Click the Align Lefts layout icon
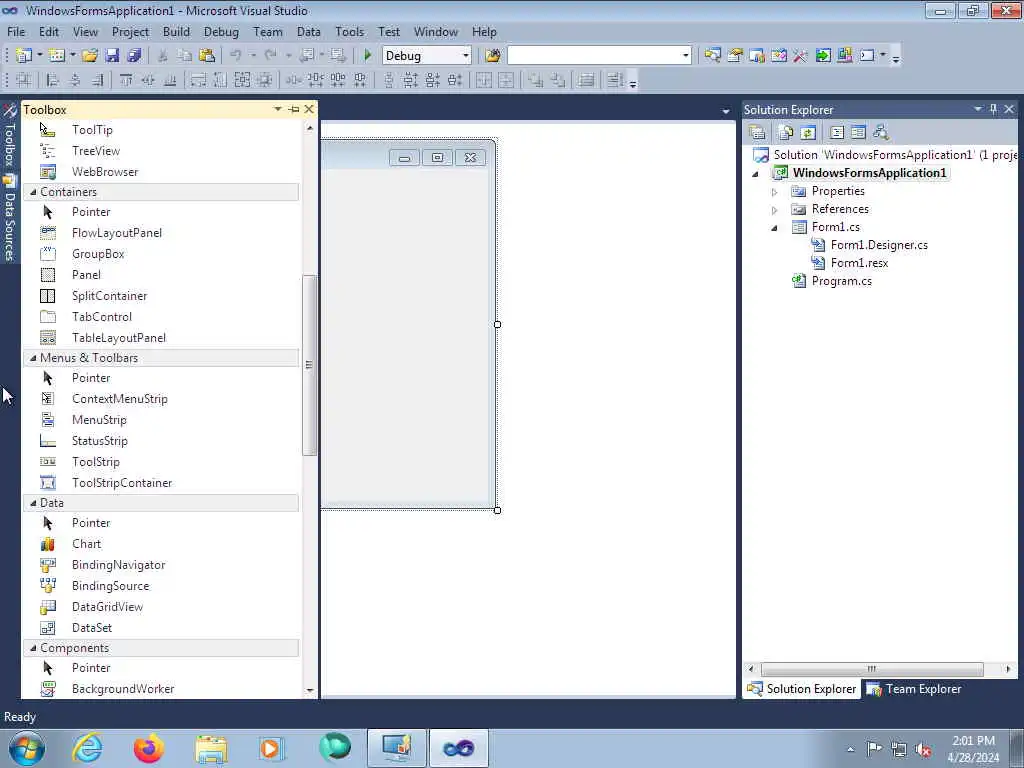The image size is (1024, 768). point(53,80)
